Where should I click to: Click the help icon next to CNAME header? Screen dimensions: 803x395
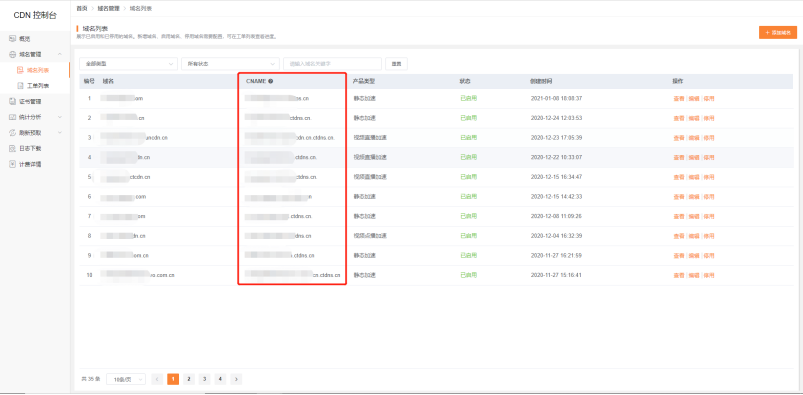[270, 81]
